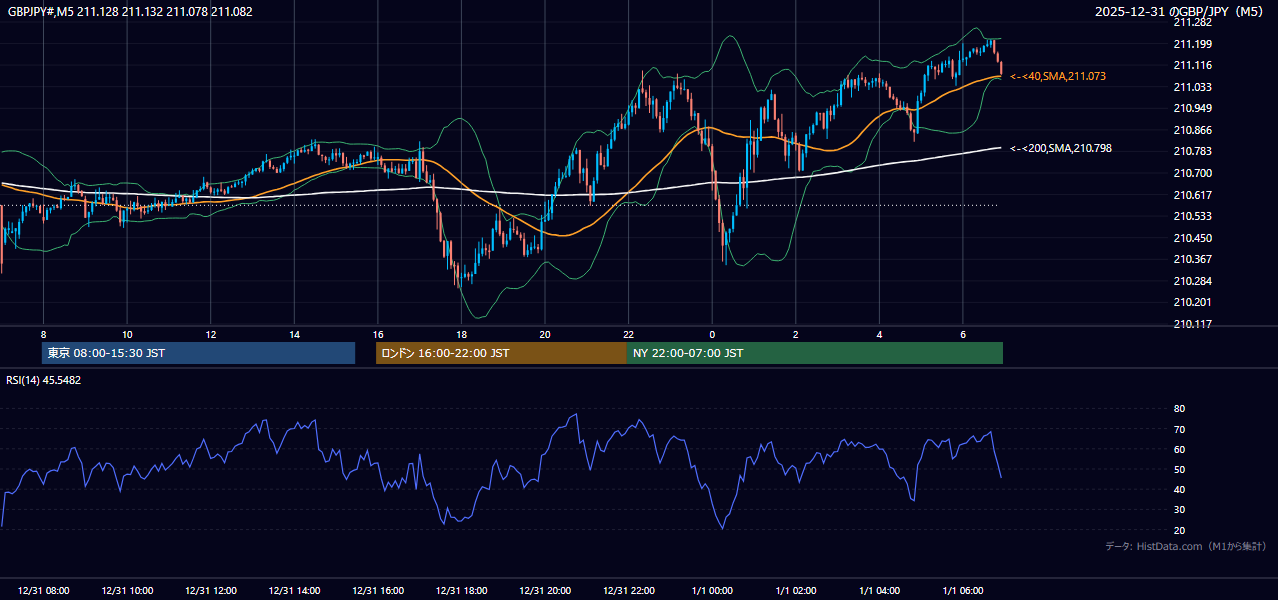
Task: Click RSI scale value 60
Action: coord(1179,449)
